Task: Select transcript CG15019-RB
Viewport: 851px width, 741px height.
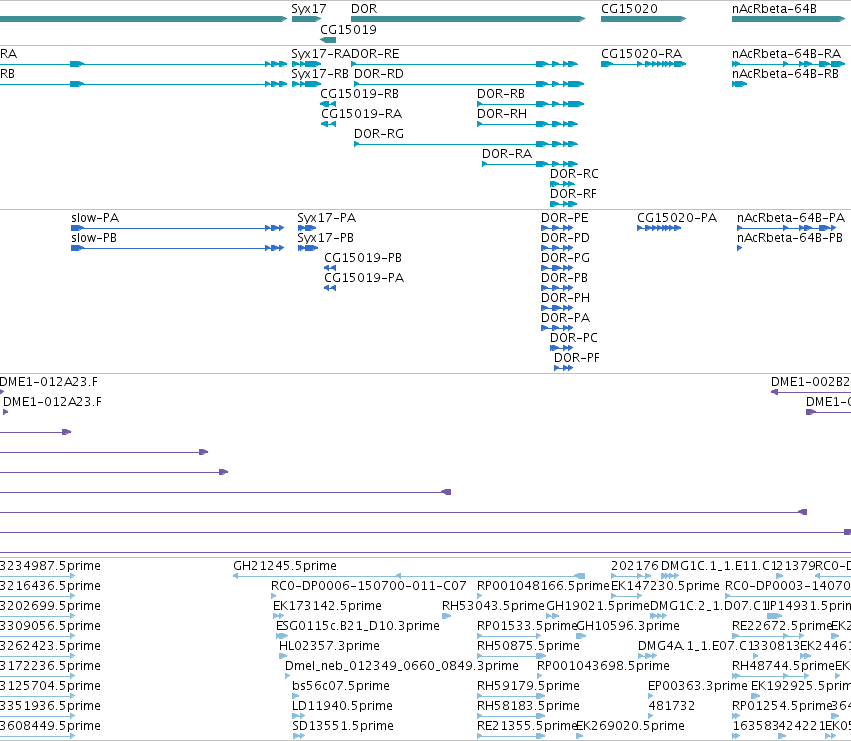Action: coord(359,94)
